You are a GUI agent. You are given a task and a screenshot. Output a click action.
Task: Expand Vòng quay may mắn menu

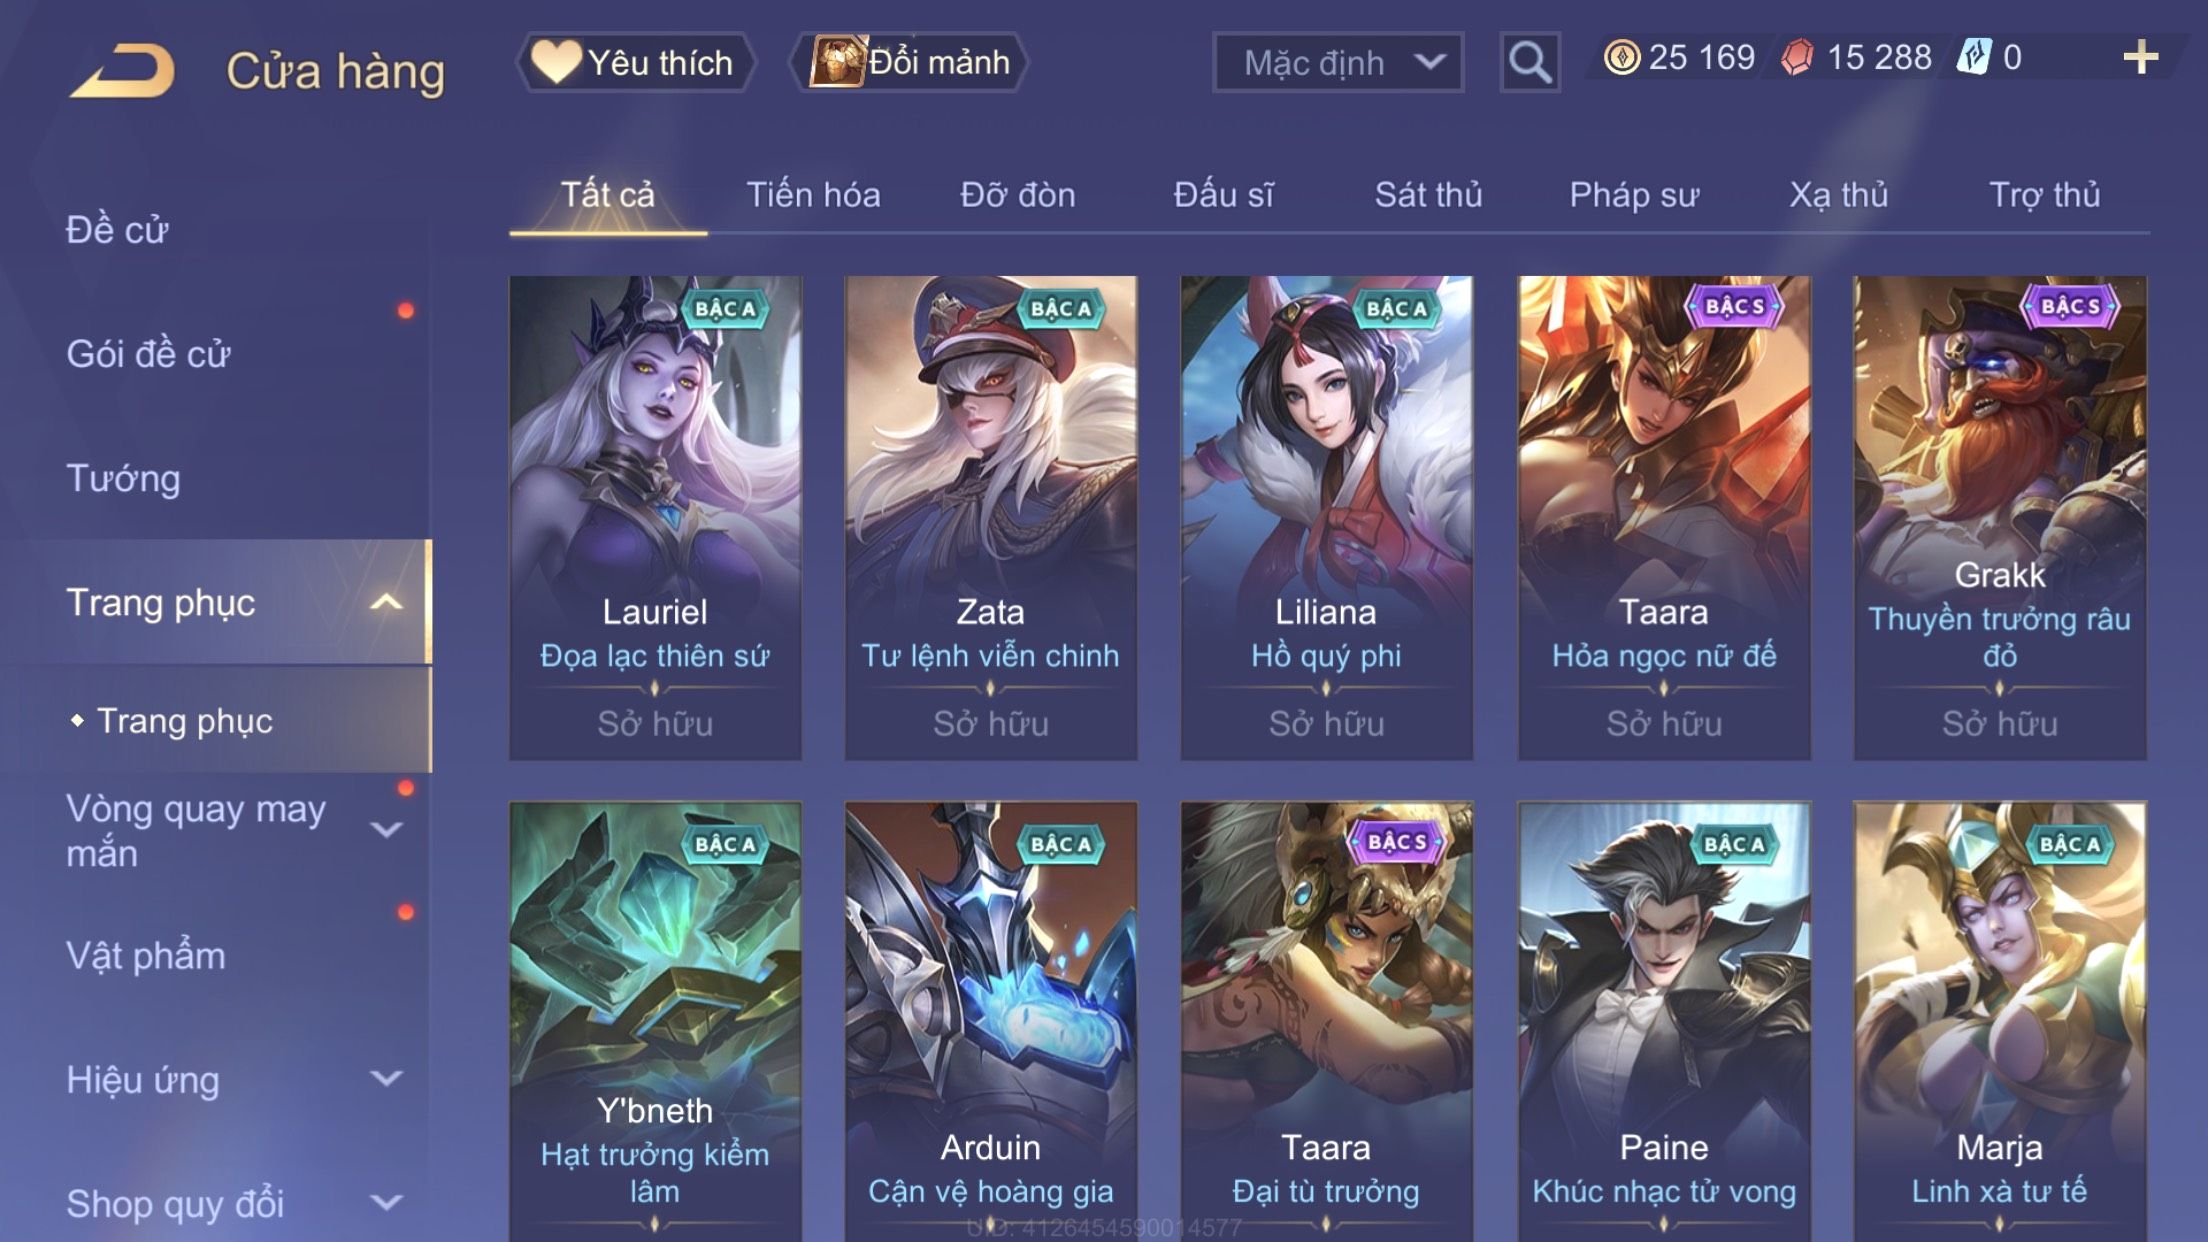click(x=386, y=829)
